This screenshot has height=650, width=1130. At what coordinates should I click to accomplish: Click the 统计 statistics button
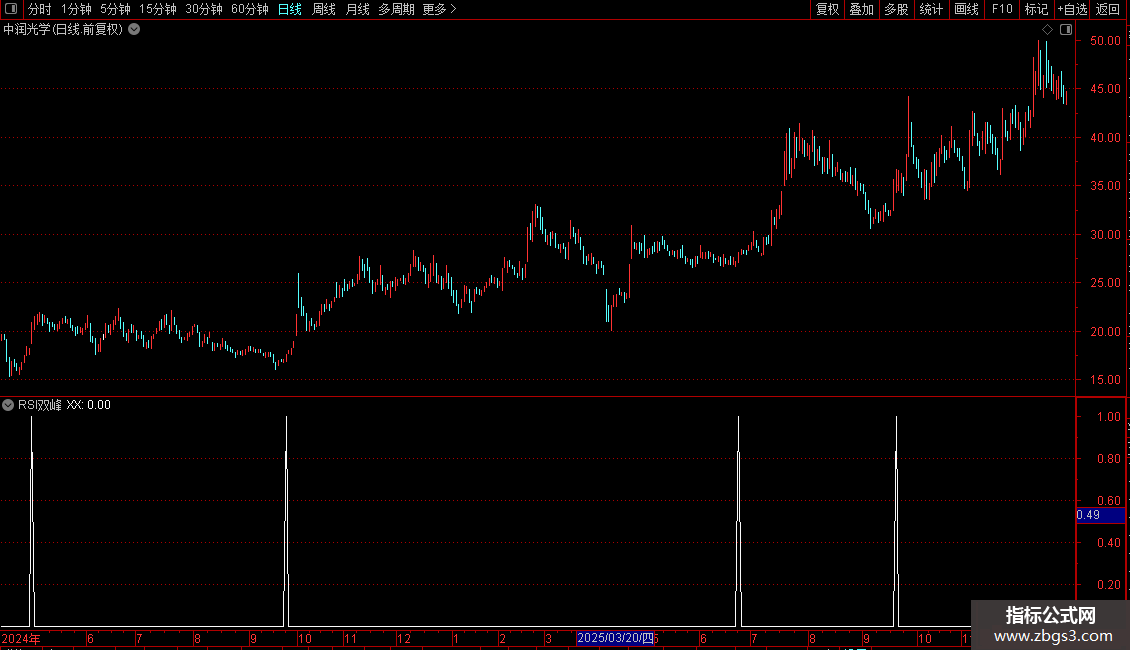pos(931,9)
